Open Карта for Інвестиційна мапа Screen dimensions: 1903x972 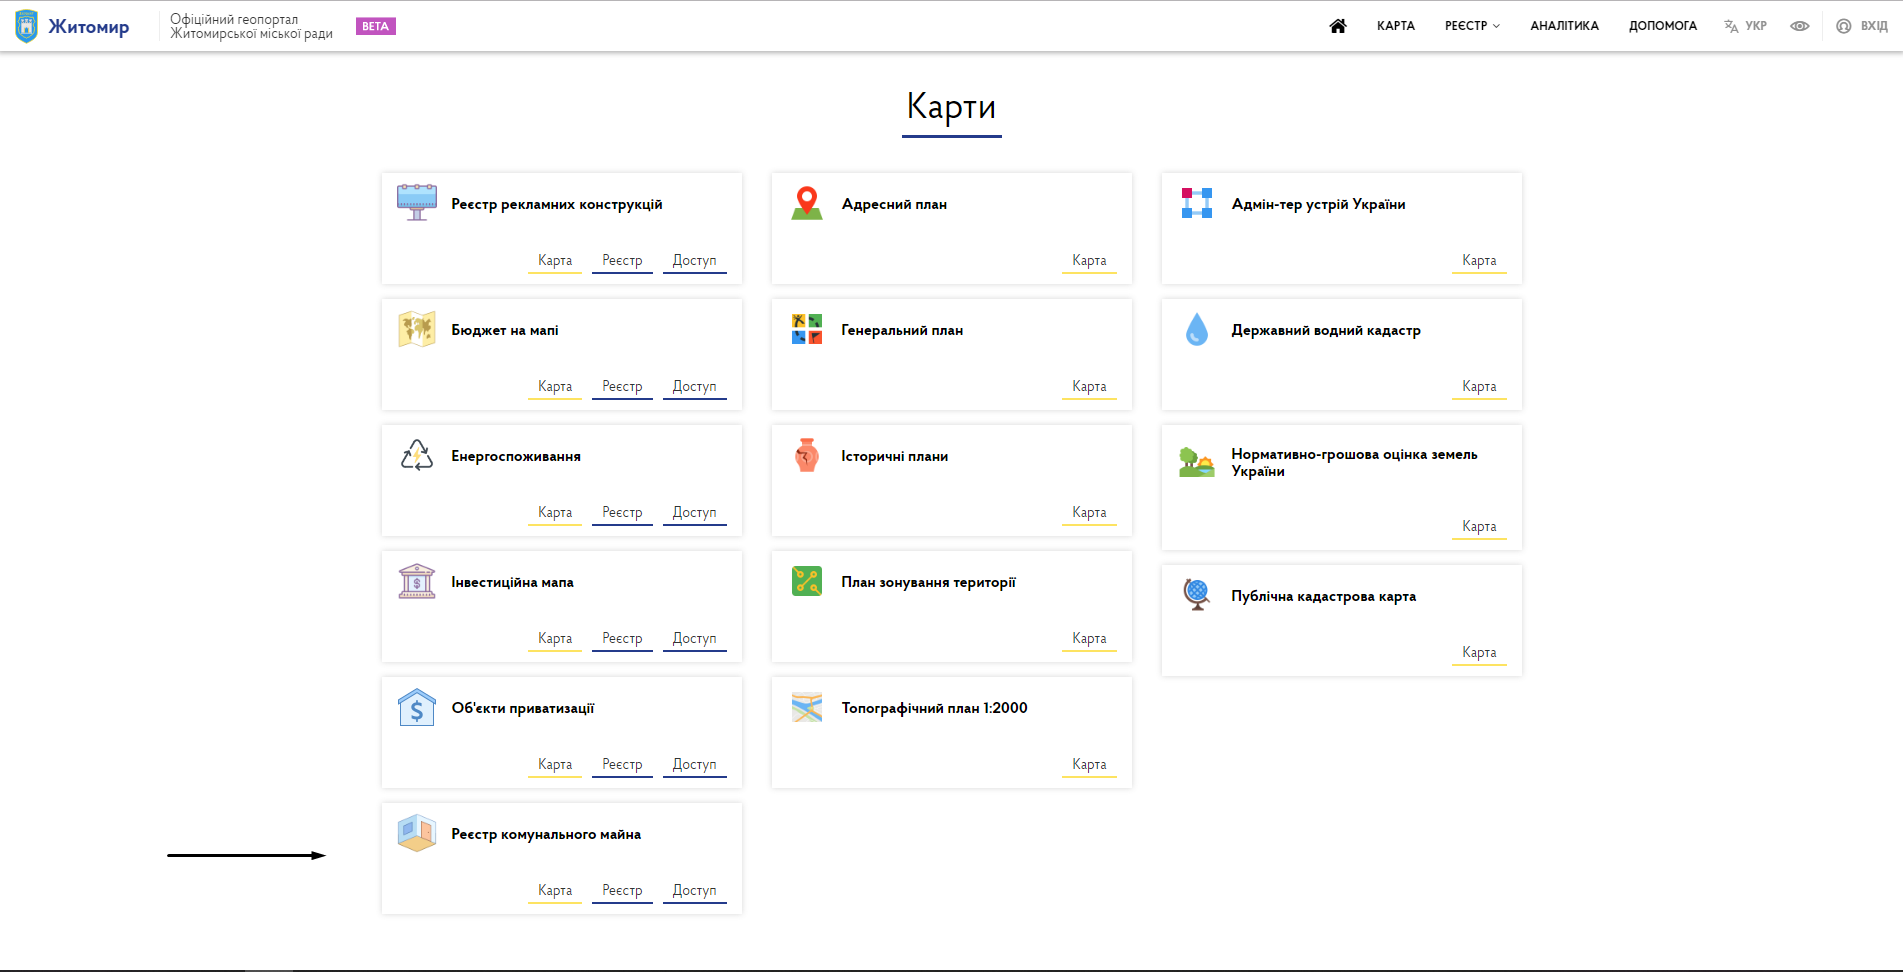[555, 639]
